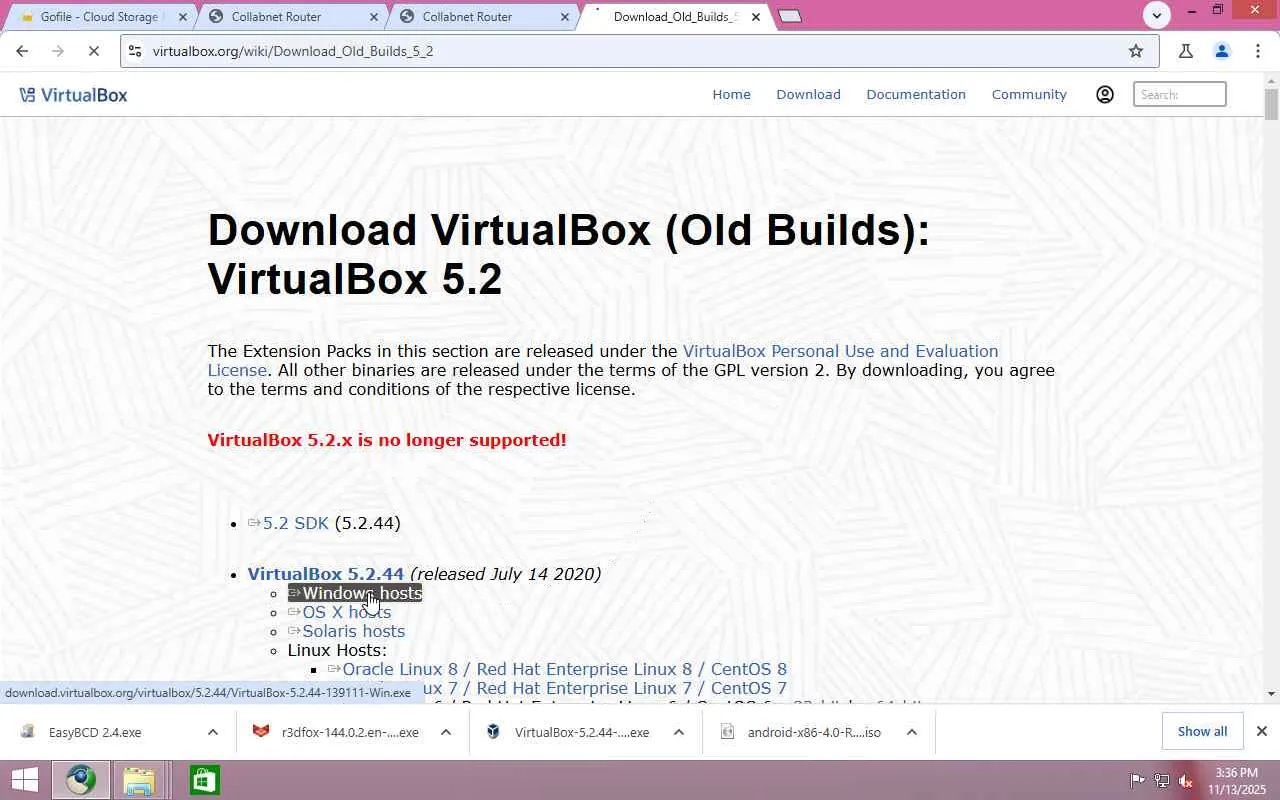Click the scrollbar up arrow
Screen dimensions: 1280x800
pyautogui.click(x=1271, y=80)
